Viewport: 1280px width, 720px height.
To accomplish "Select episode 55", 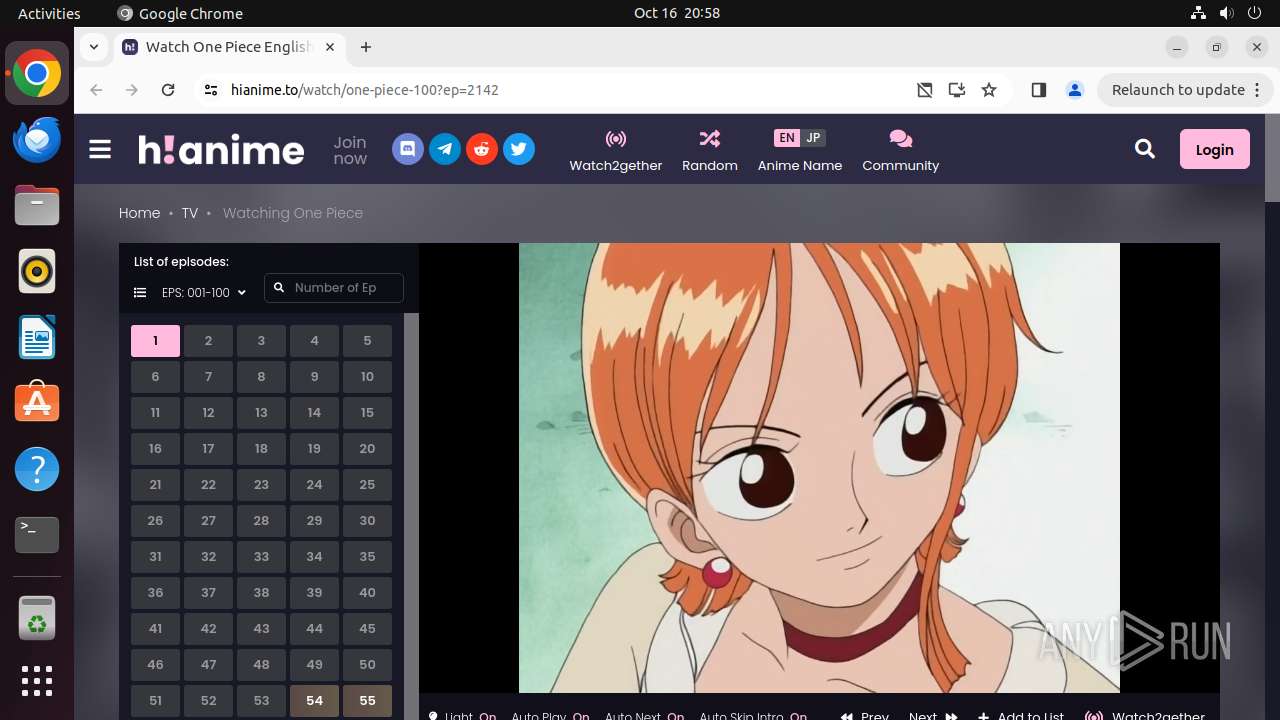I will (x=367, y=701).
